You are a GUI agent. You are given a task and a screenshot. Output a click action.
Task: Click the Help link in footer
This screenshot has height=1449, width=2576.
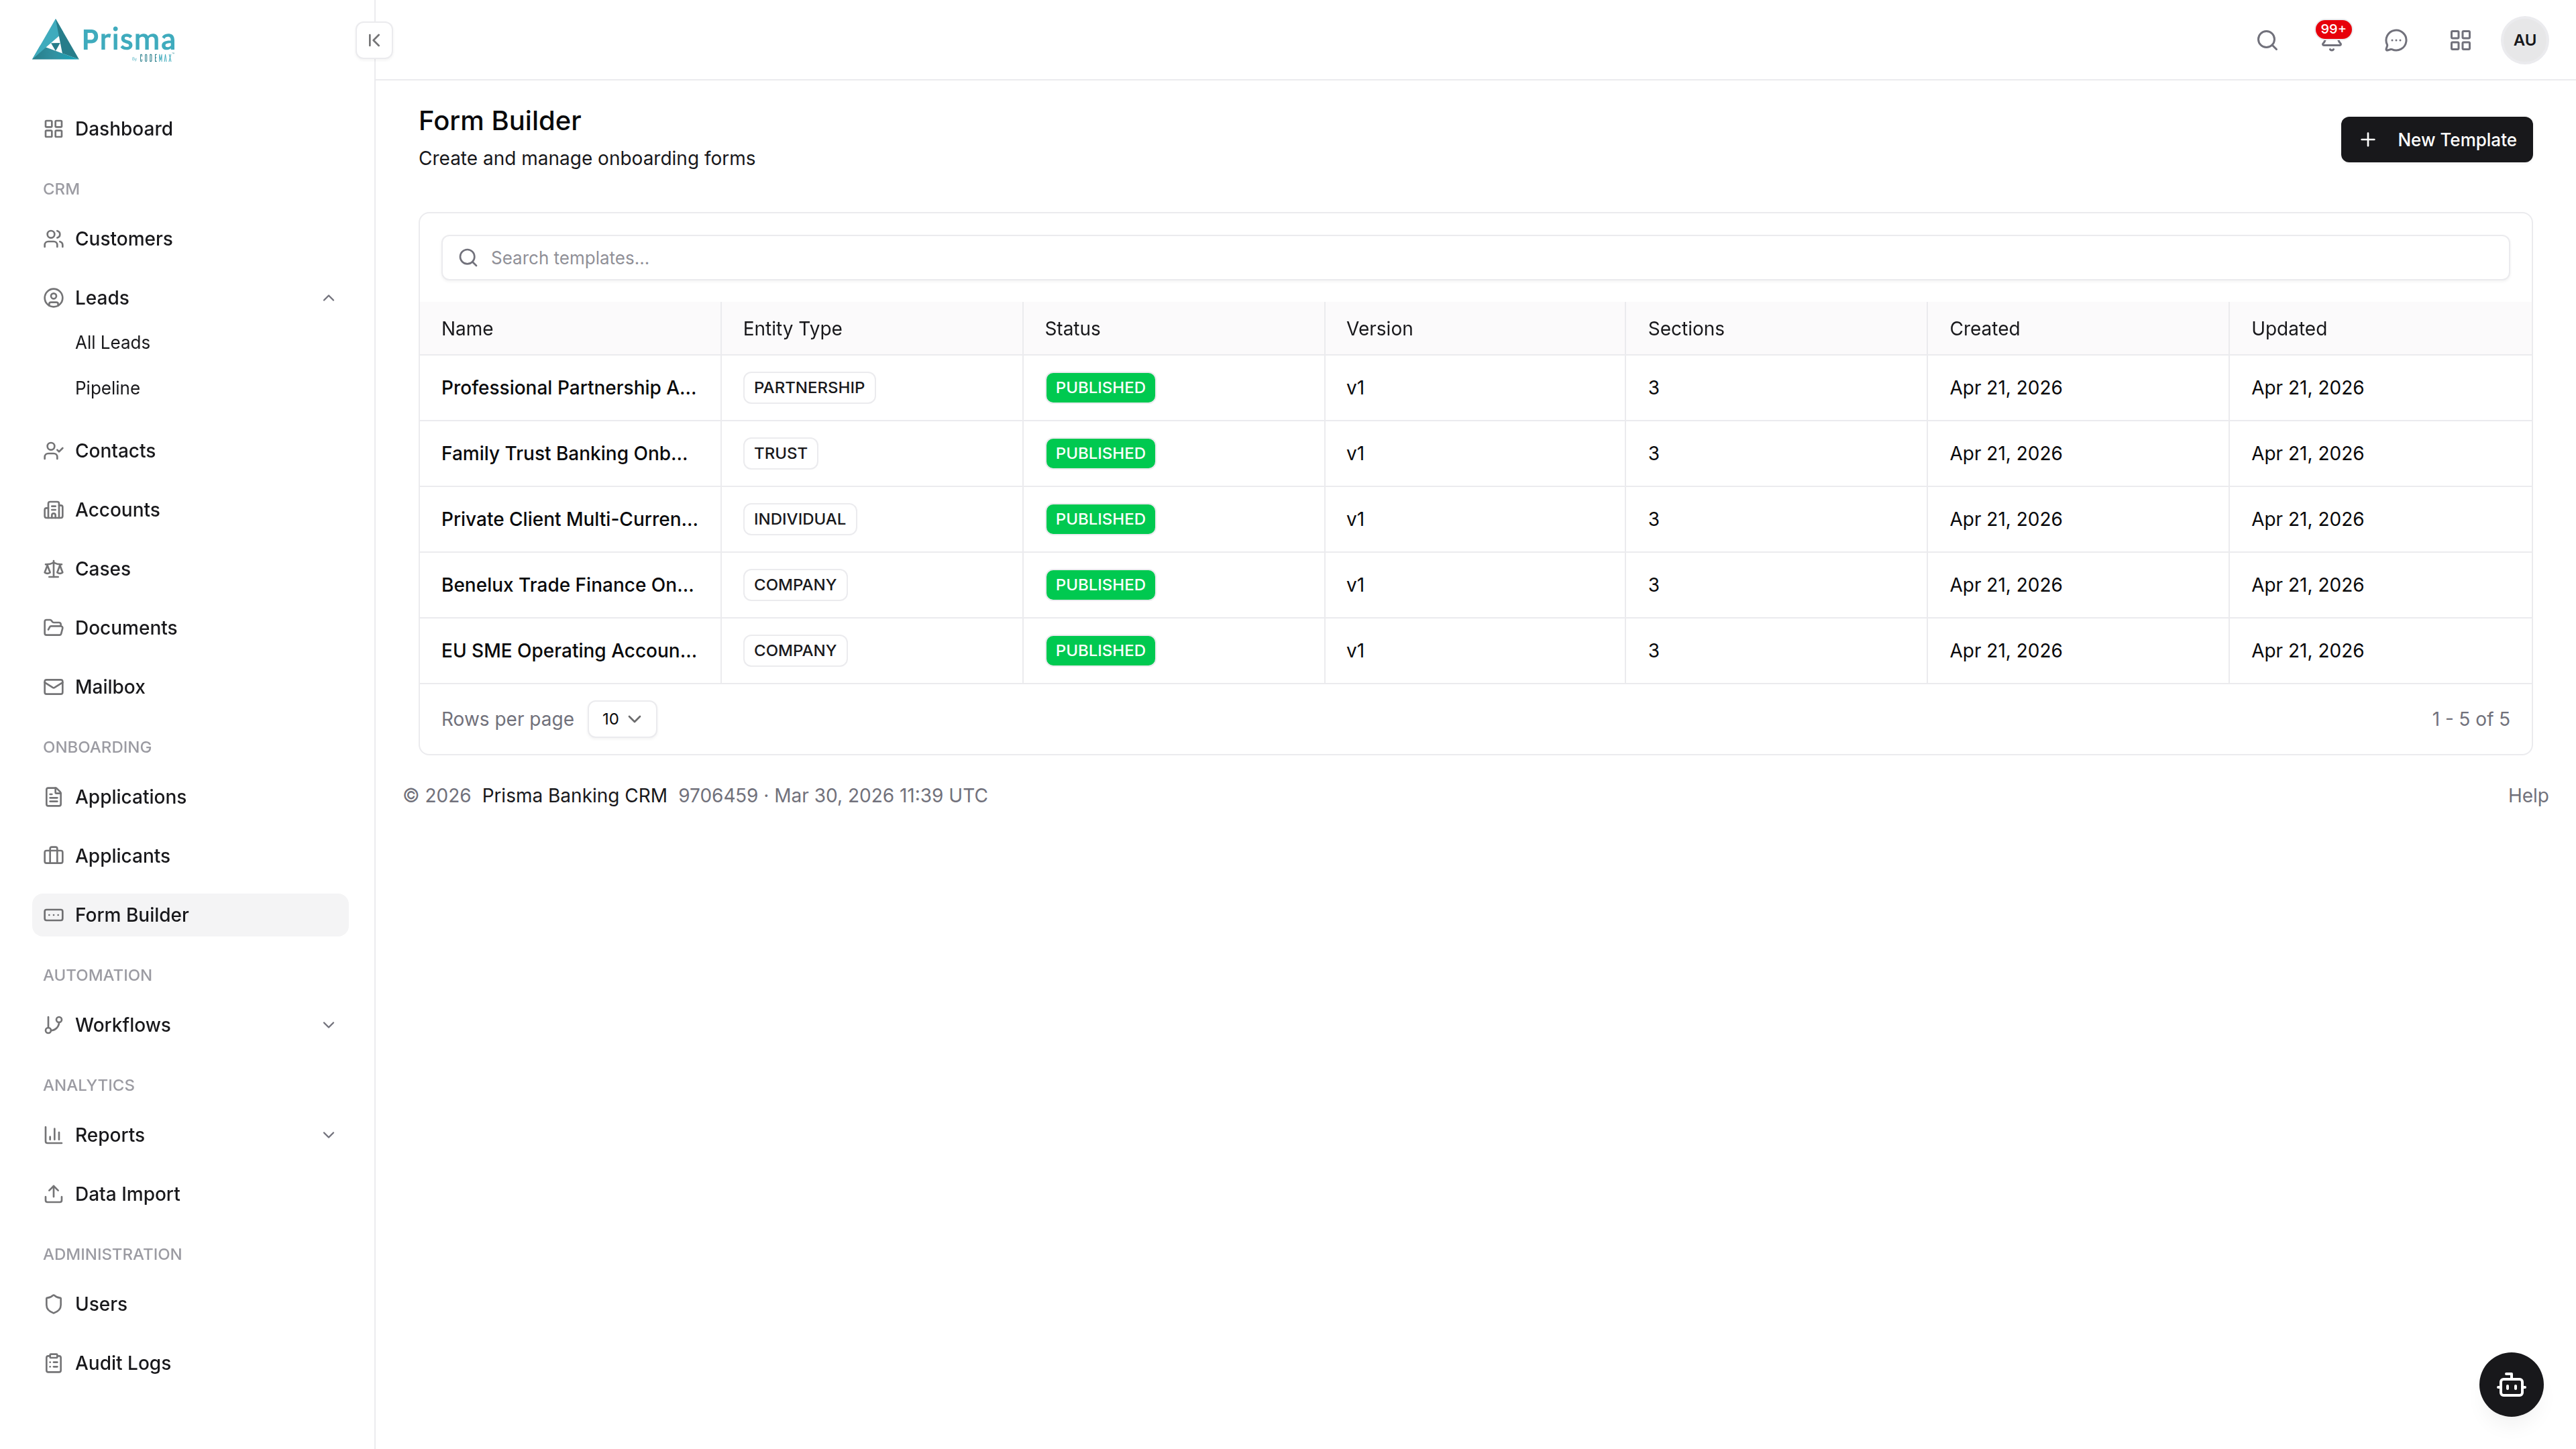2527,796
